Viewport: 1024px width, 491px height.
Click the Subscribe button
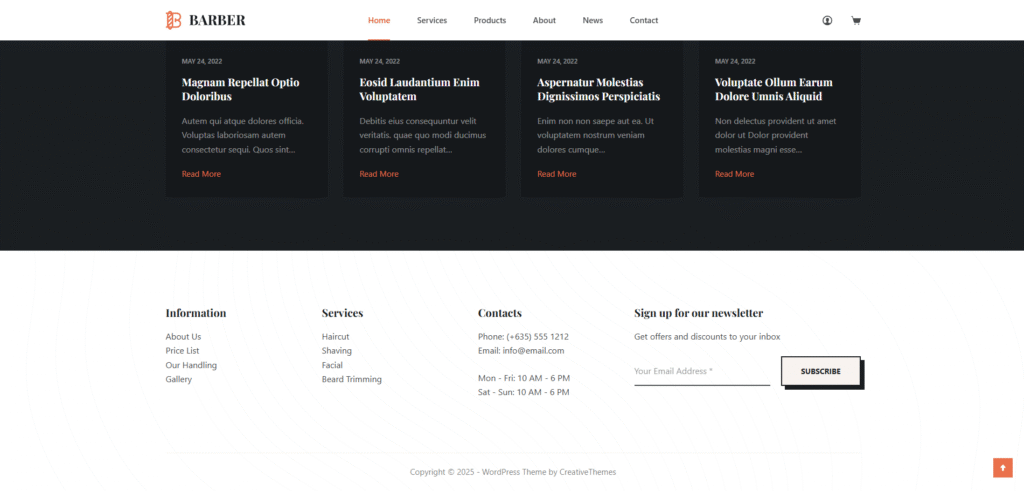[x=820, y=371]
